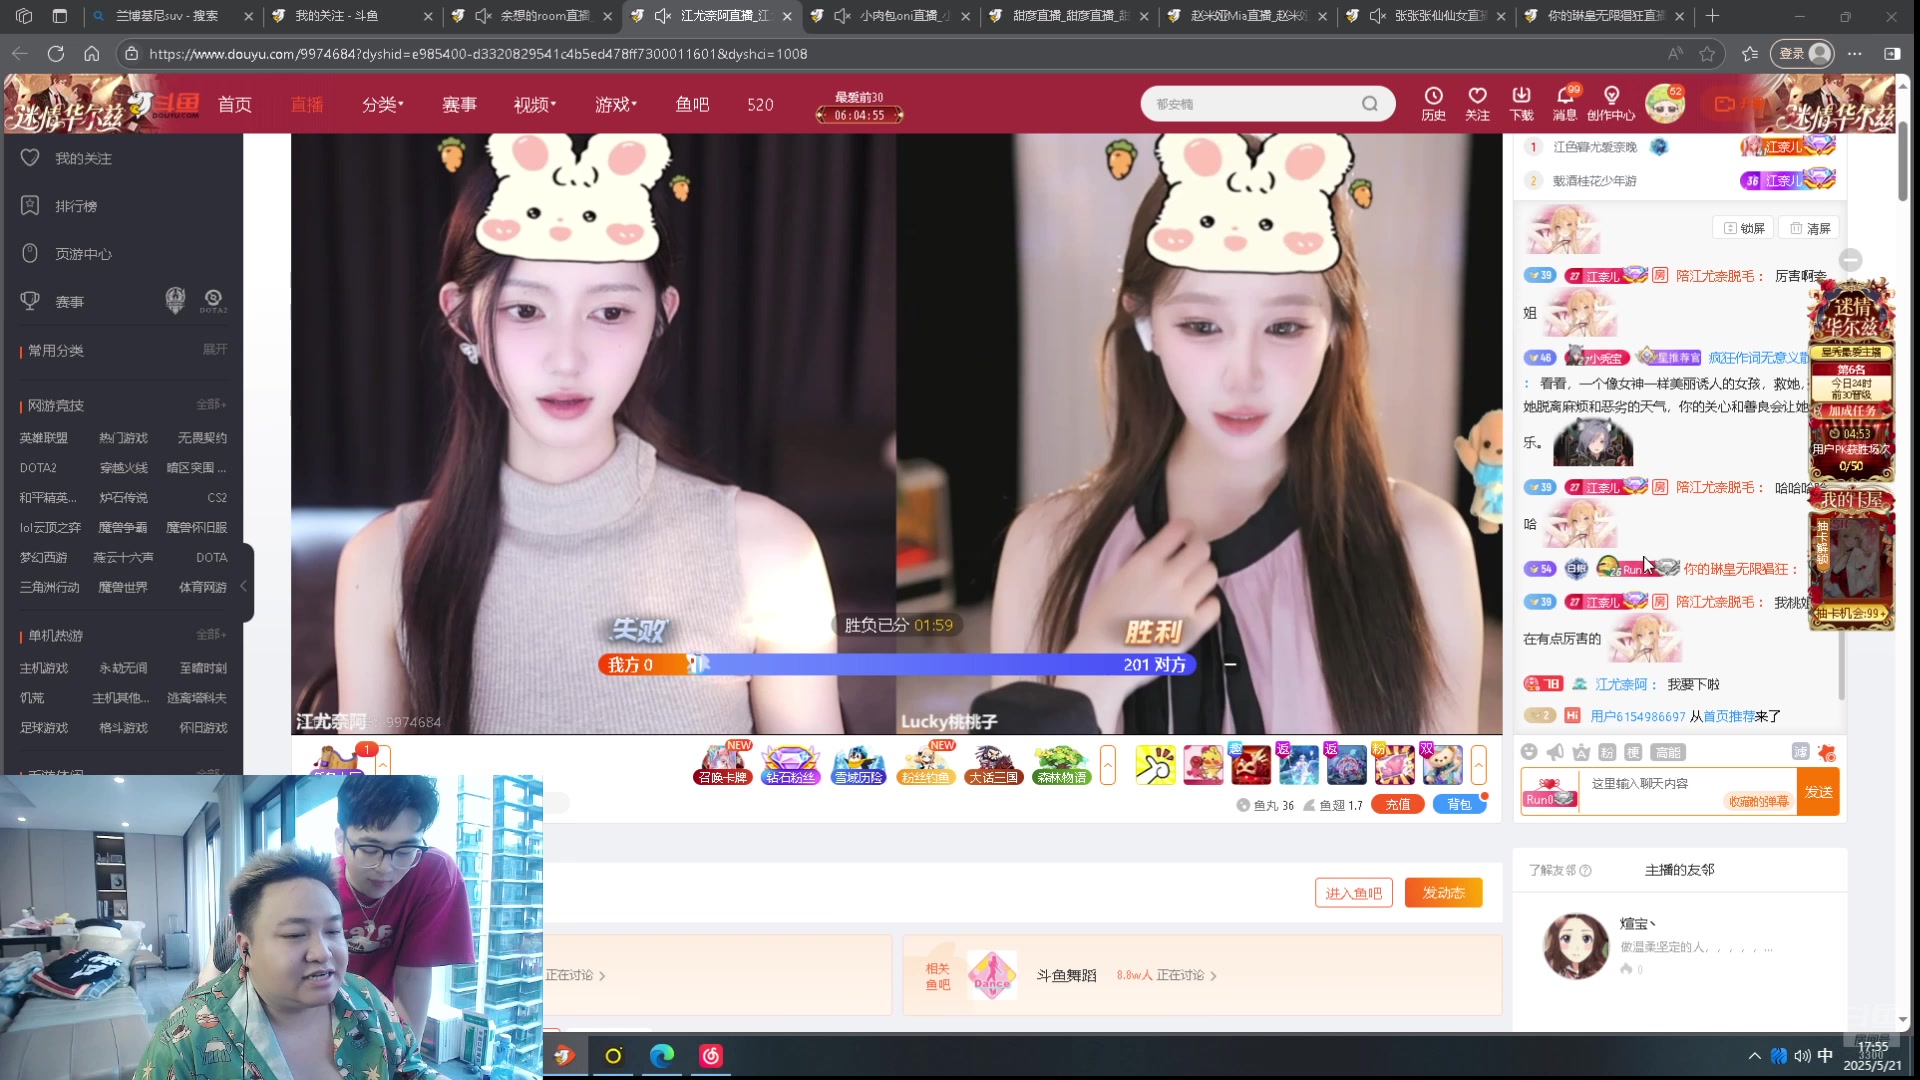Screen dimensions: 1920x1080
Task: Open the 背包 backpack button
Action: [x=1459, y=804]
